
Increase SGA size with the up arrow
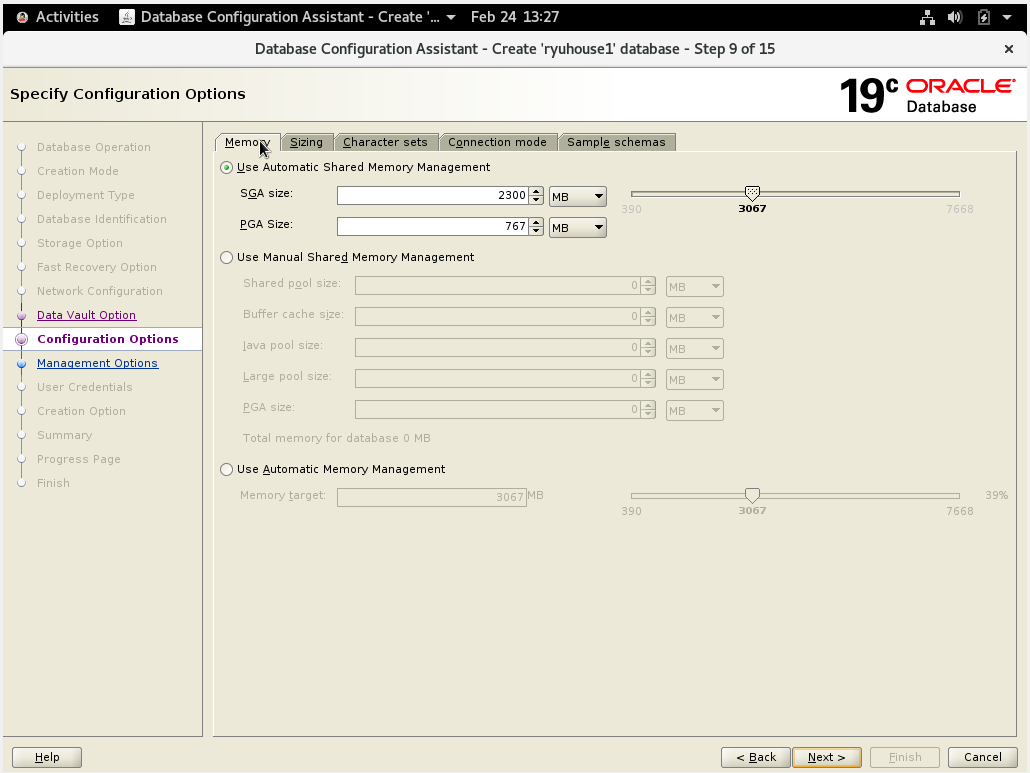coord(536,191)
